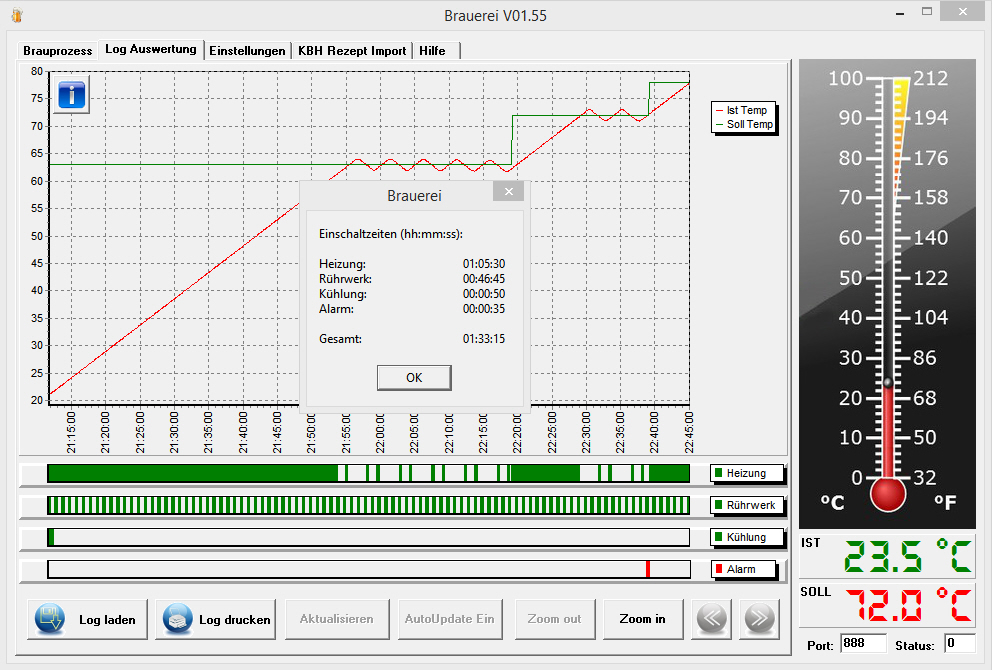Click the app icon in title bar
The width and height of the screenshot is (992, 670).
tap(17, 15)
